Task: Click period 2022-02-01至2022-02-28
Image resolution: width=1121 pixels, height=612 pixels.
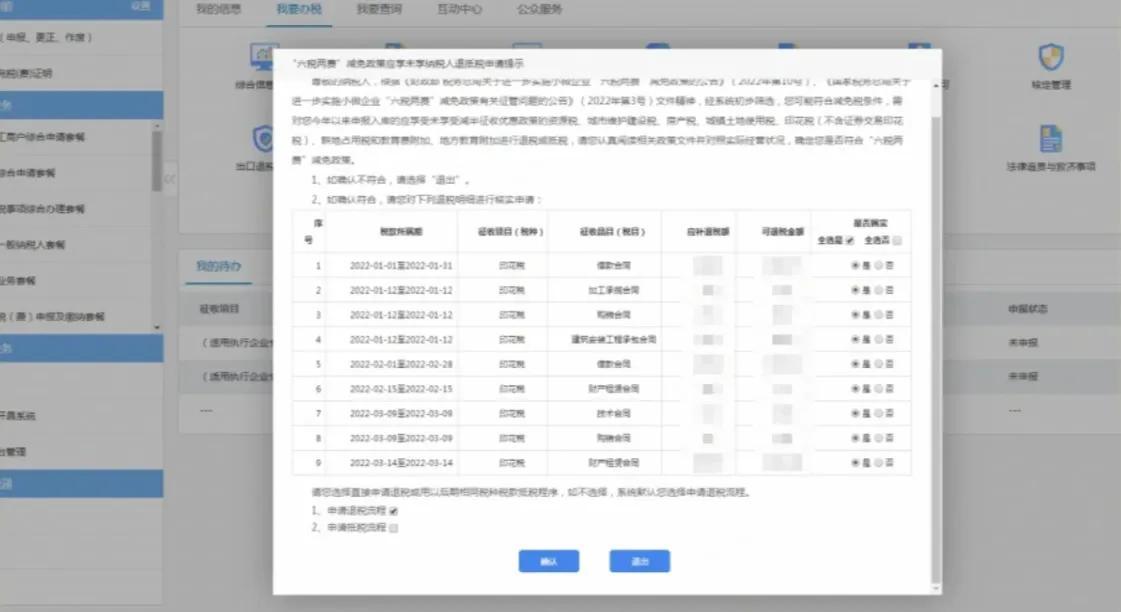Action: (401, 364)
